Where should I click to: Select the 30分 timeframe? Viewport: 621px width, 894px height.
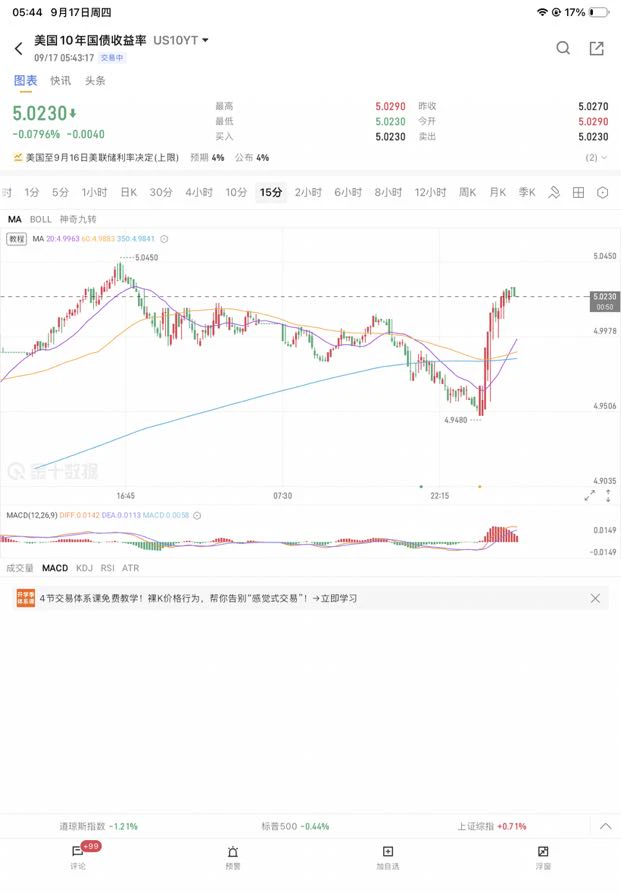[x=161, y=193]
